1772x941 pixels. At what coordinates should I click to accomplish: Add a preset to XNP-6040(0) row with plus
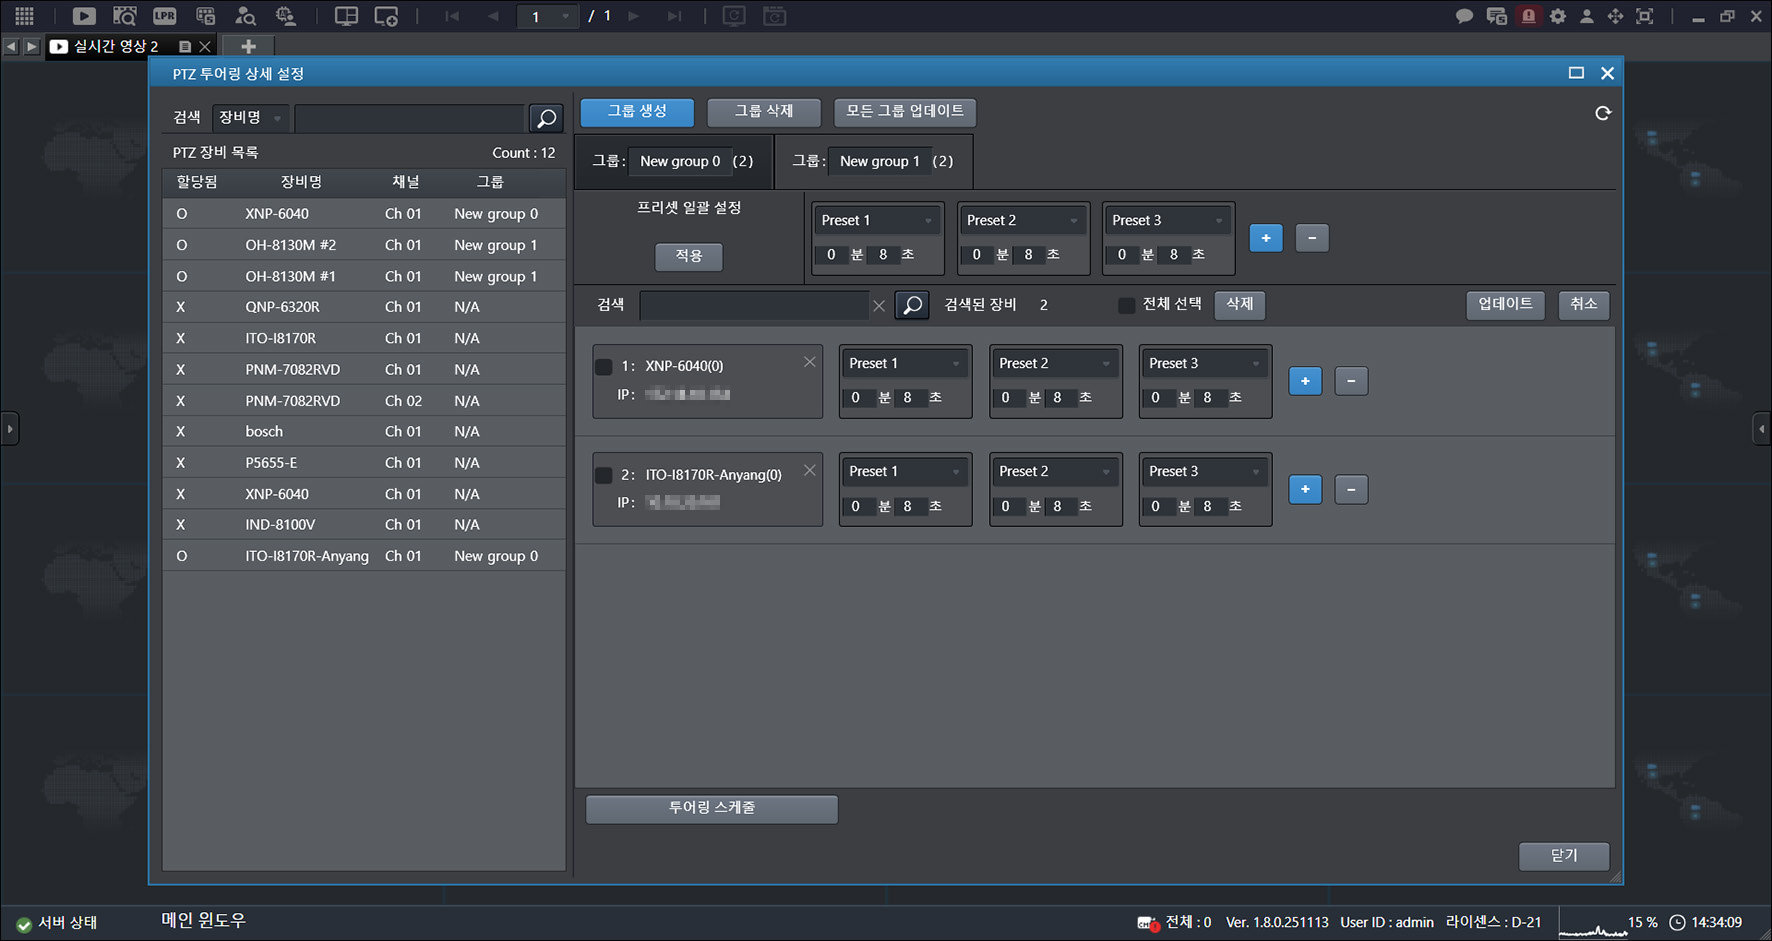(x=1305, y=381)
